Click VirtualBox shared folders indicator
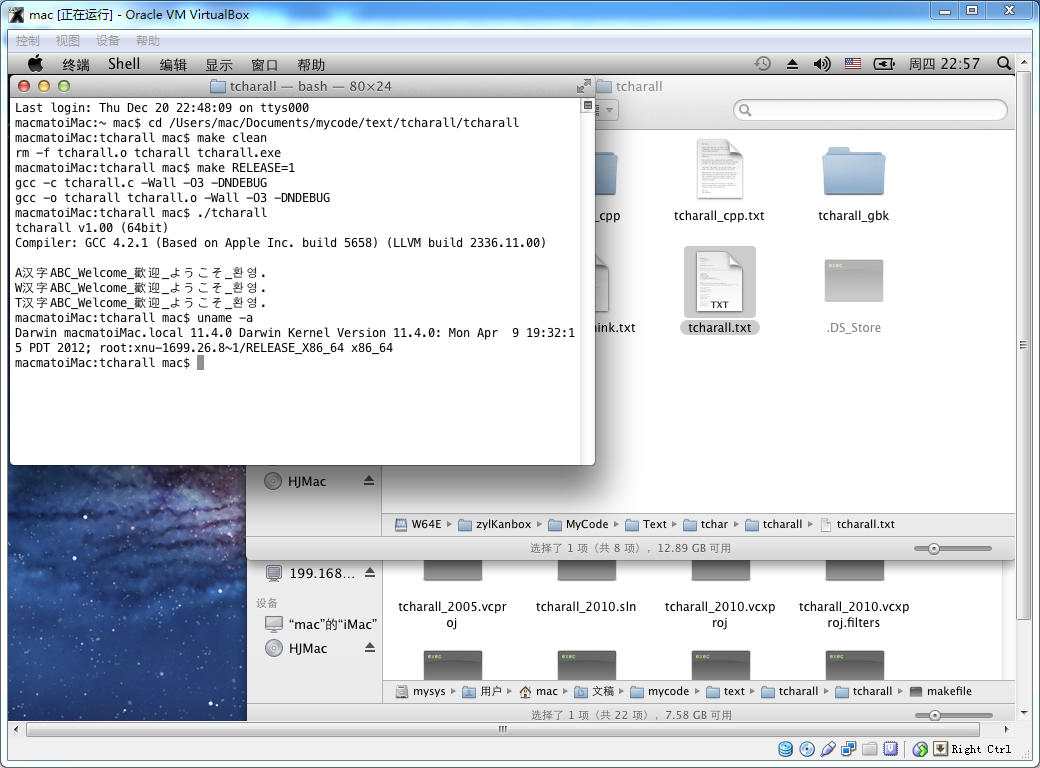 coord(870,749)
